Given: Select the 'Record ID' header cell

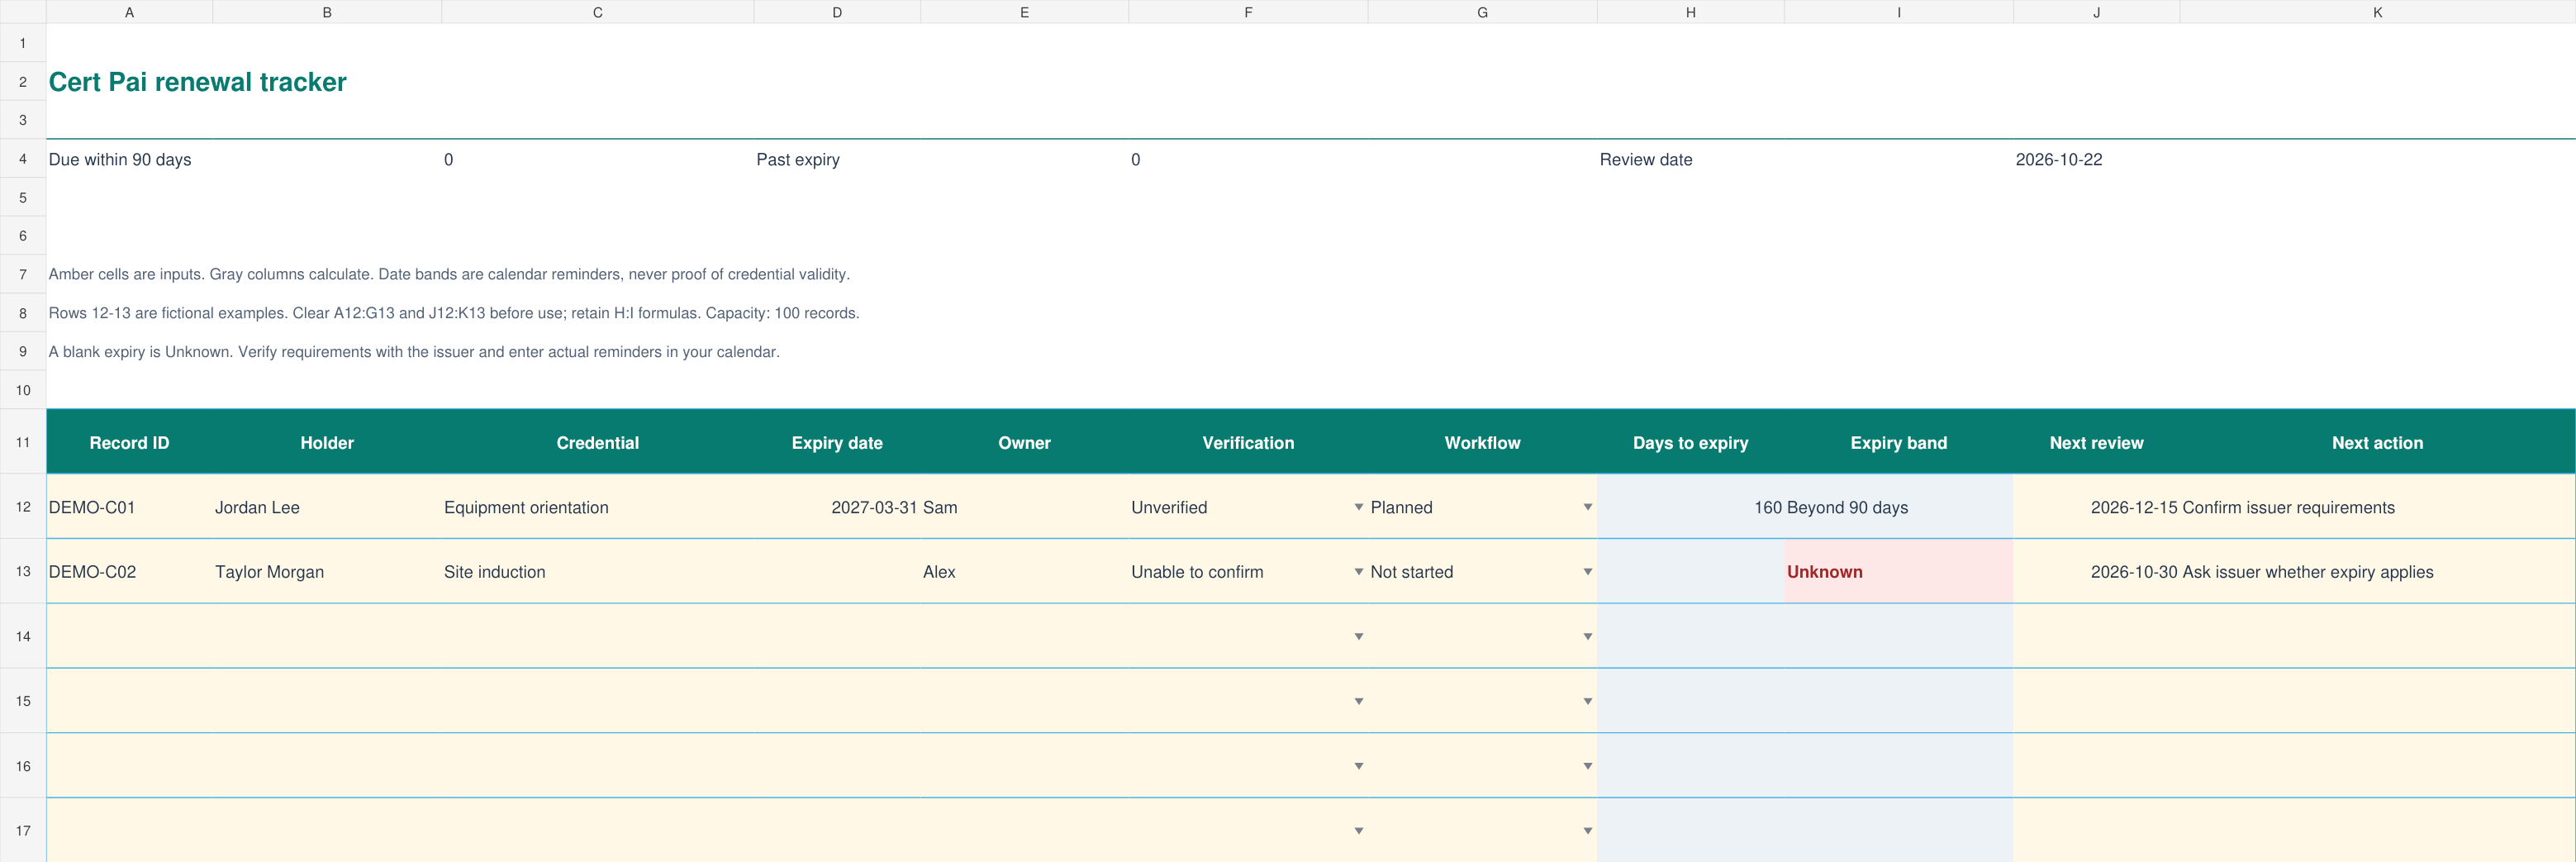Looking at the screenshot, I should (129, 443).
